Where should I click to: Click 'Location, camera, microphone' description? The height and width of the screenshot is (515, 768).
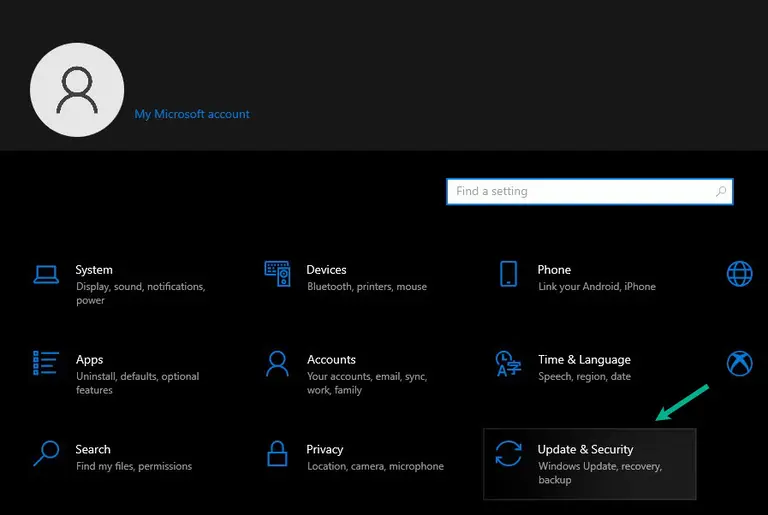[375, 466]
